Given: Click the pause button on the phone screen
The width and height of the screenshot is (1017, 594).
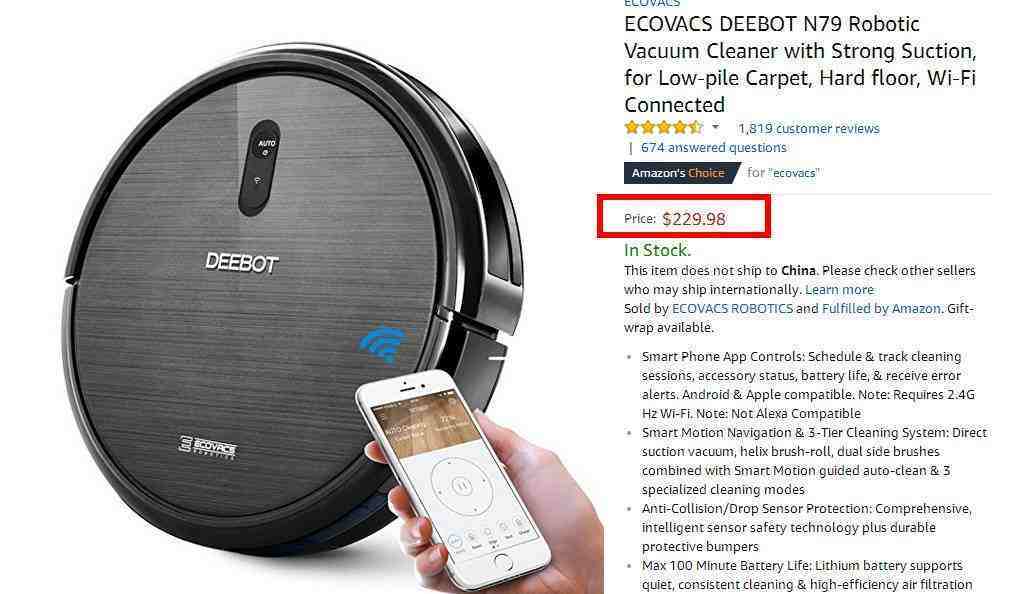Looking at the screenshot, I should point(461,485).
